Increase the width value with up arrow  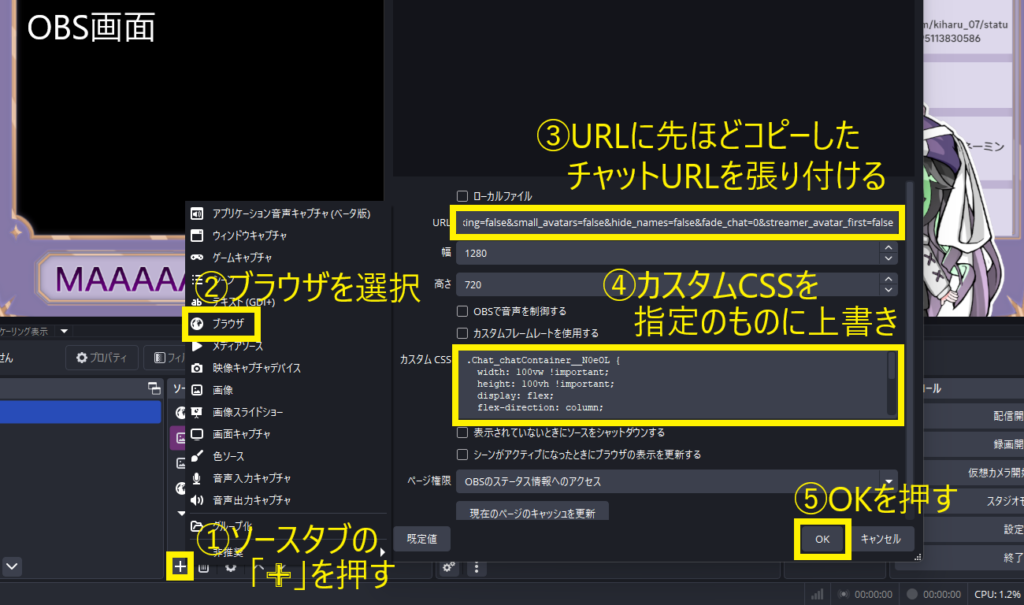888,248
